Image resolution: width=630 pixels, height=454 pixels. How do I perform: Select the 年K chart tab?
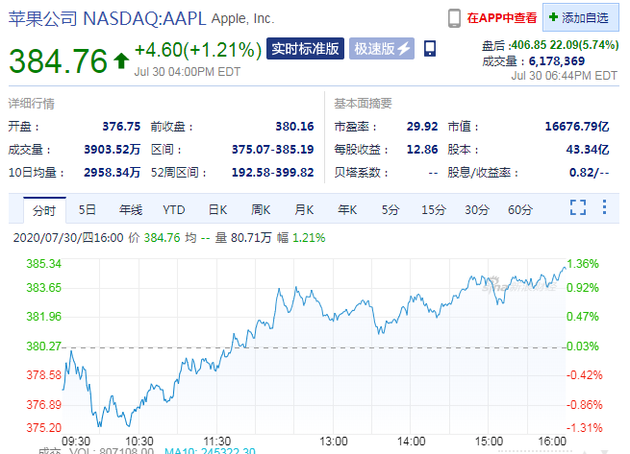[x=348, y=210]
